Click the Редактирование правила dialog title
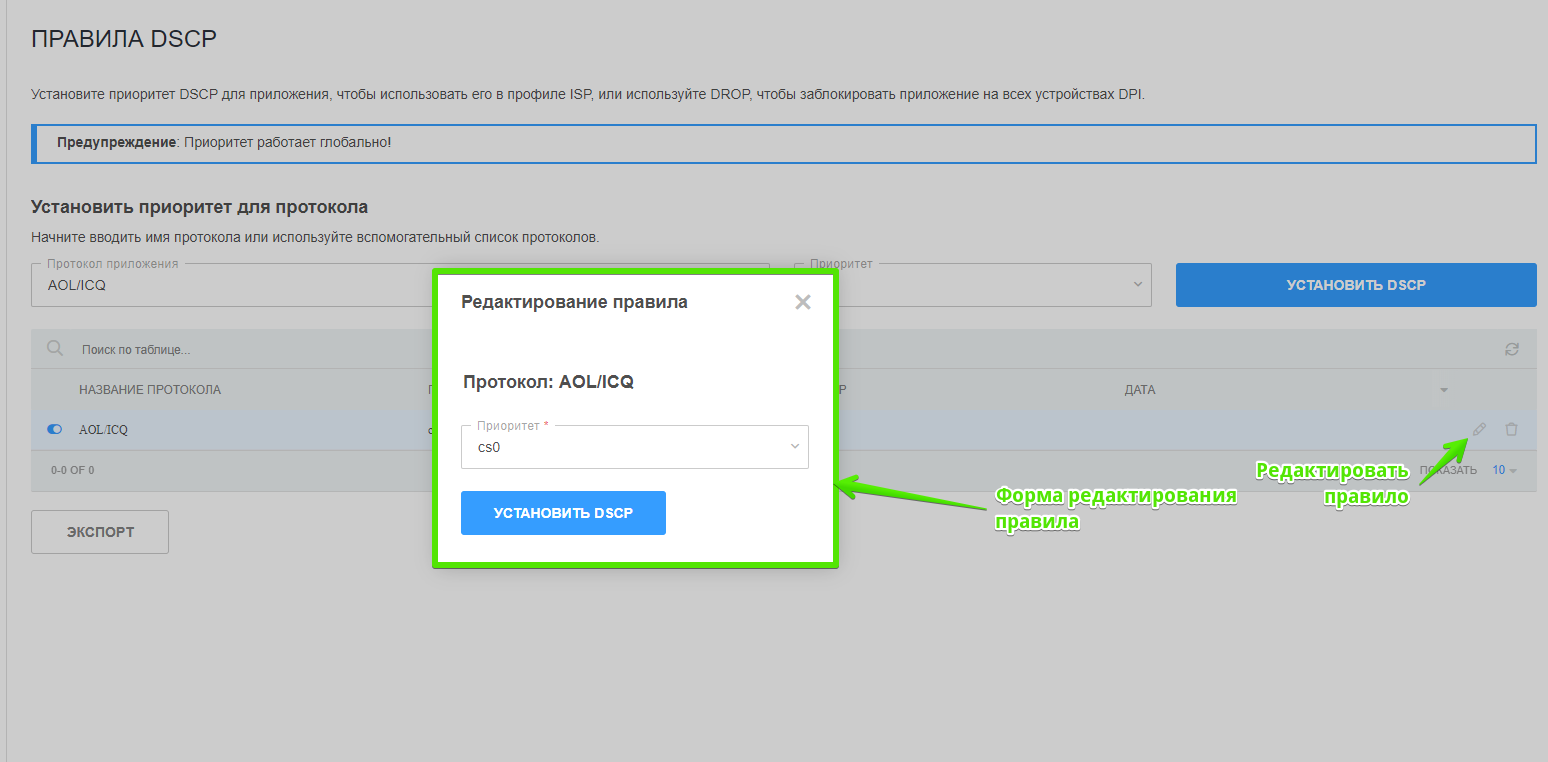Viewport: 1548px width, 762px height. [x=574, y=302]
